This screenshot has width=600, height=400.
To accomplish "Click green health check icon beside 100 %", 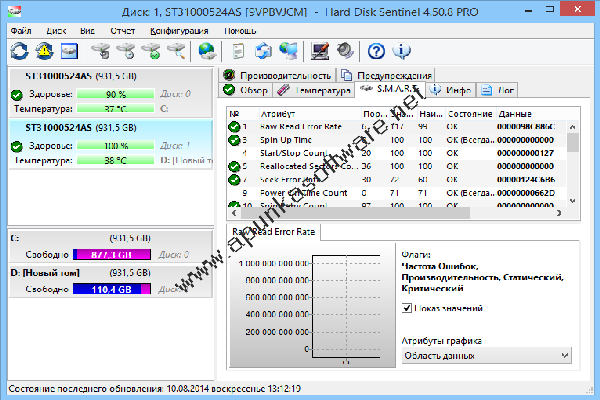I will point(17,146).
